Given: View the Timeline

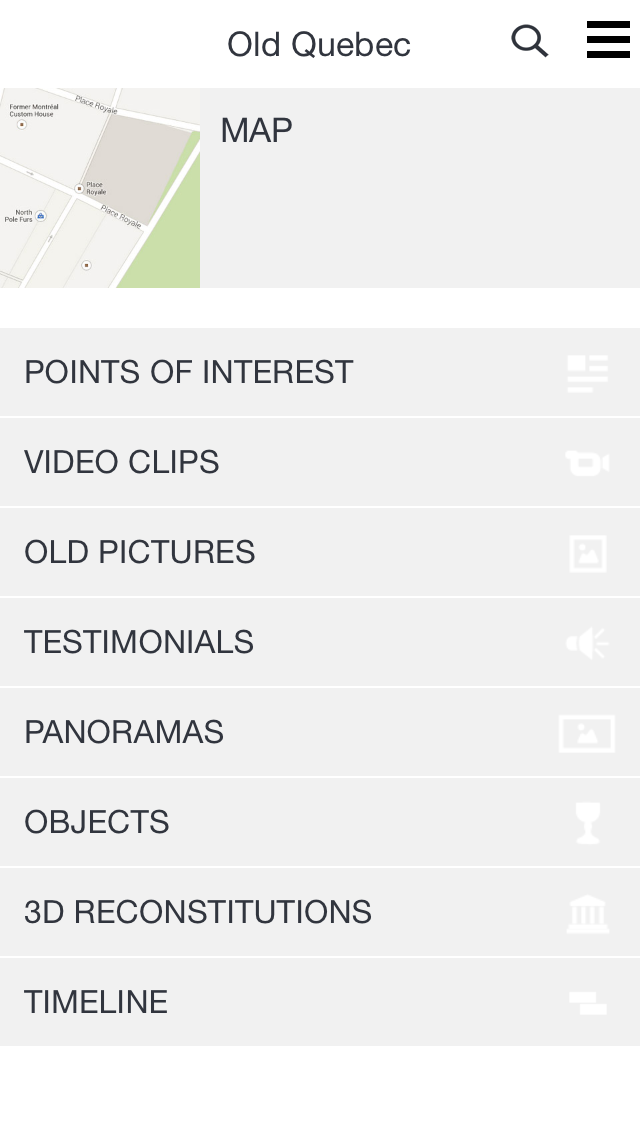Looking at the screenshot, I should coord(320,1002).
